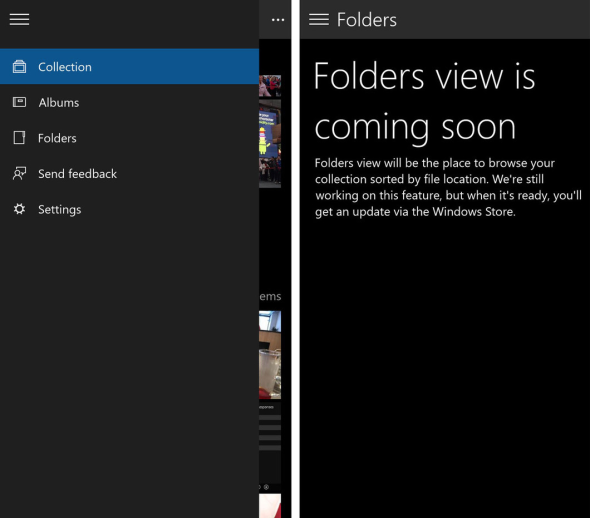The height and width of the screenshot is (518, 590).
Task: Go to the Folders menu entry
Action: point(129,138)
